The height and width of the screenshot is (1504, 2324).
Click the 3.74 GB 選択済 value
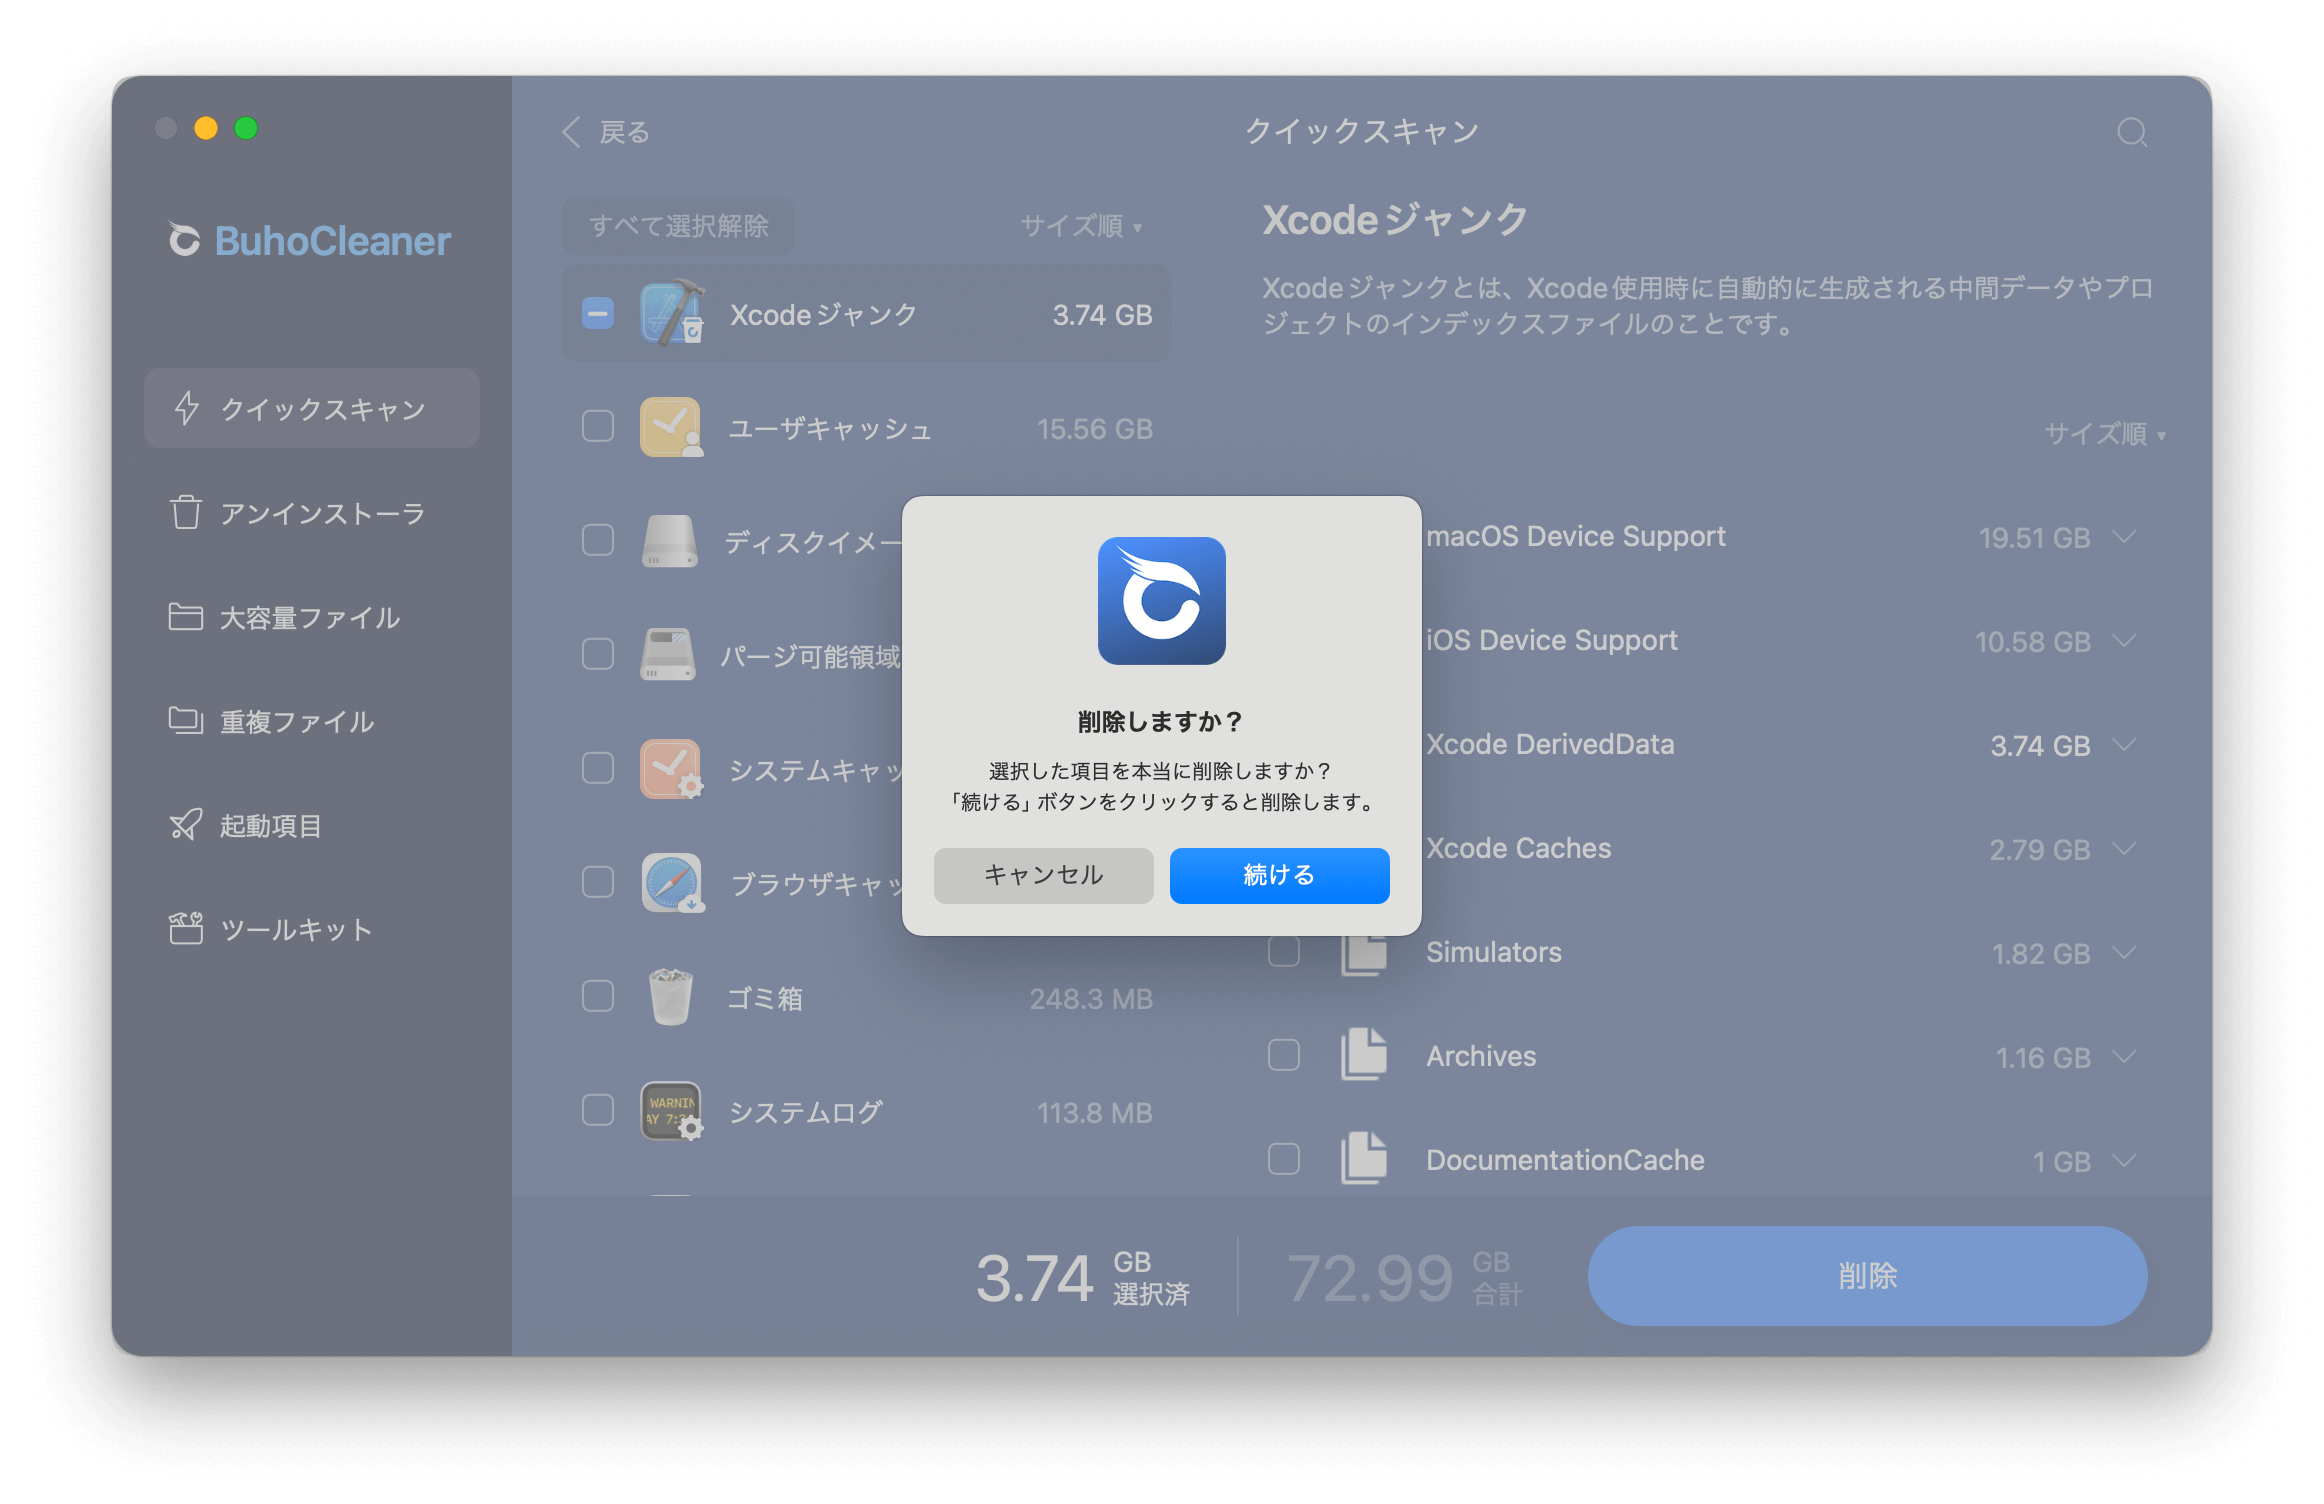(1083, 1277)
